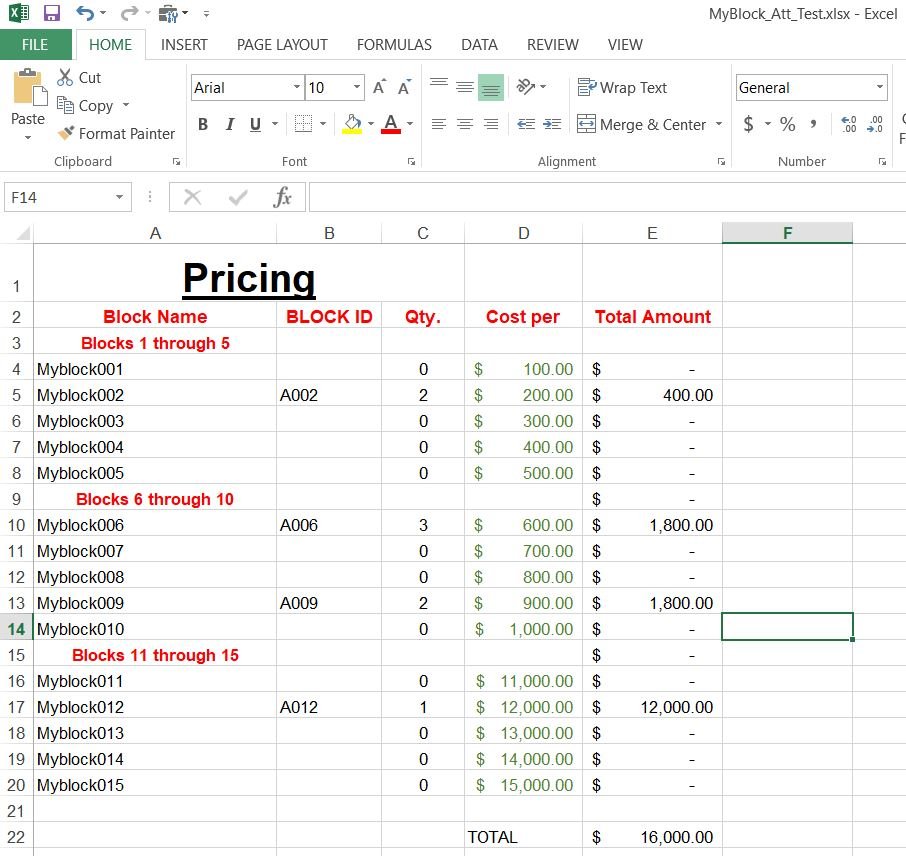Click the Undo arrow icon

pyautogui.click(x=85, y=14)
